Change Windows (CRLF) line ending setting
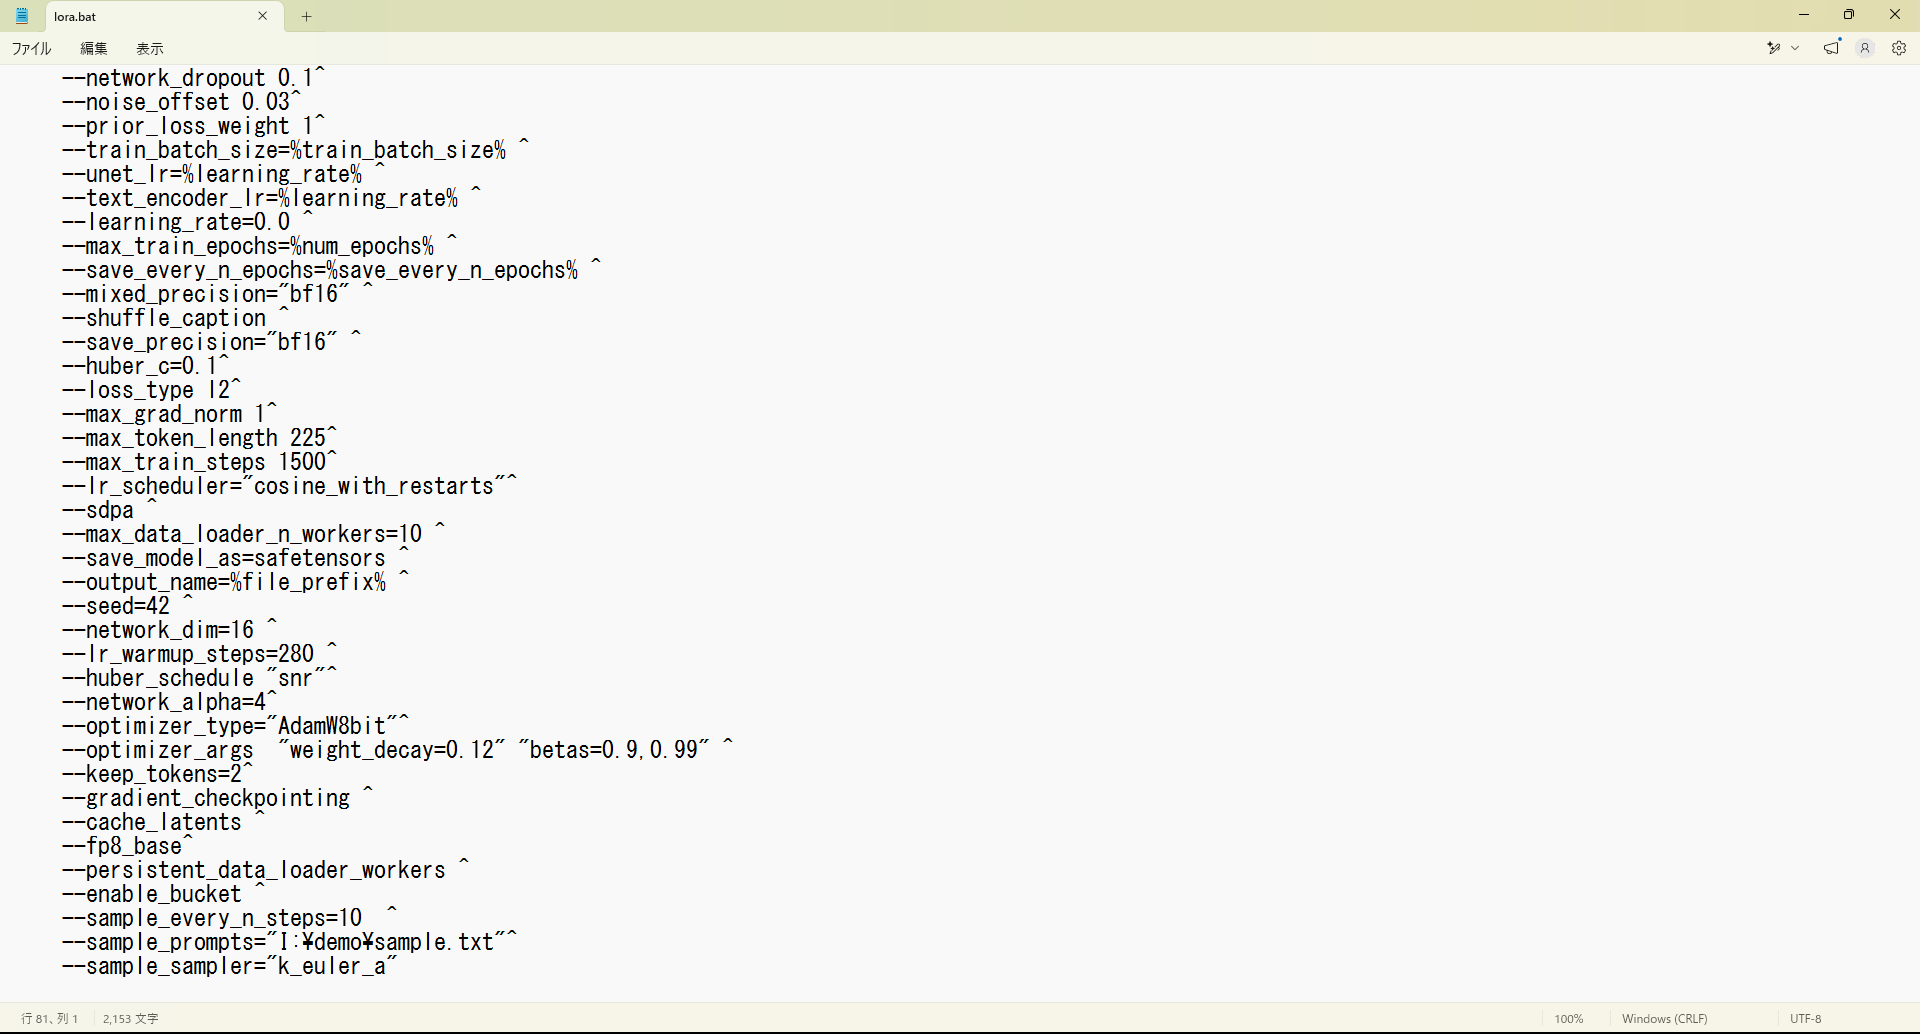This screenshot has width=1920, height=1034. pos(1665,1019)
